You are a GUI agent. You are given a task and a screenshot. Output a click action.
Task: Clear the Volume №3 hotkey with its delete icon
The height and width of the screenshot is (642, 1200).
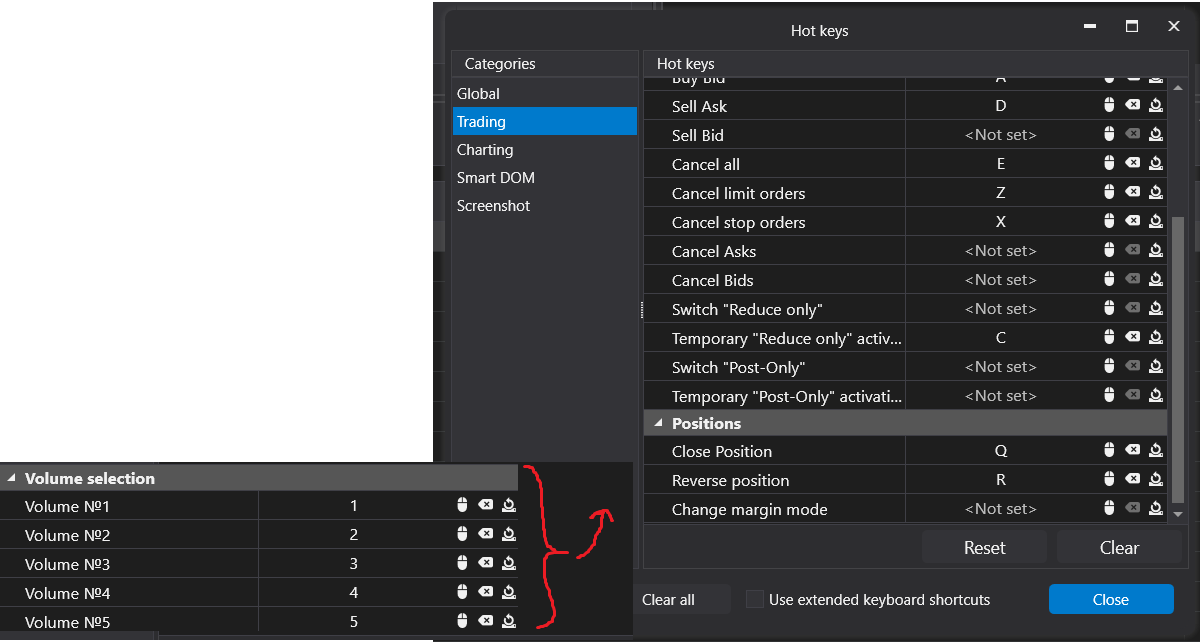point(485,563)
